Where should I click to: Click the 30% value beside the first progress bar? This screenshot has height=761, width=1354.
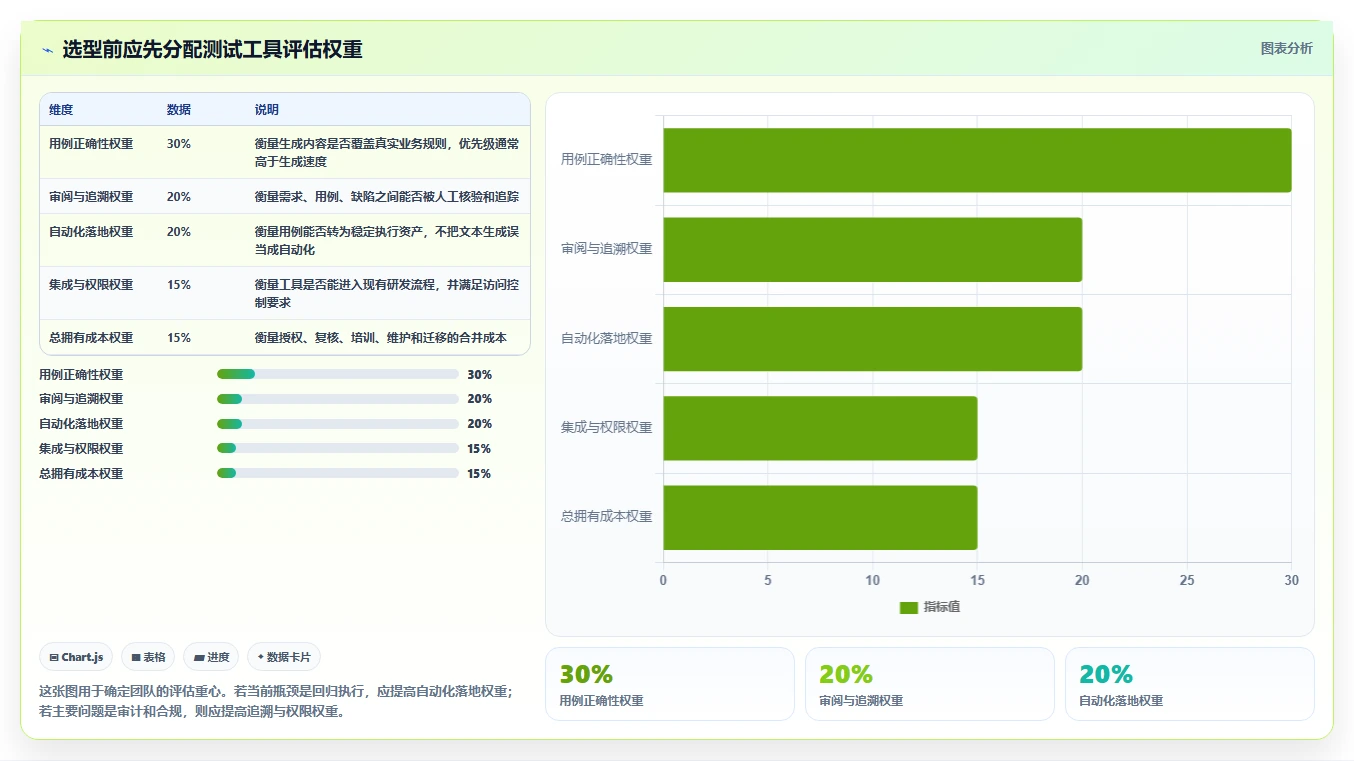click(x=479, y=375)
